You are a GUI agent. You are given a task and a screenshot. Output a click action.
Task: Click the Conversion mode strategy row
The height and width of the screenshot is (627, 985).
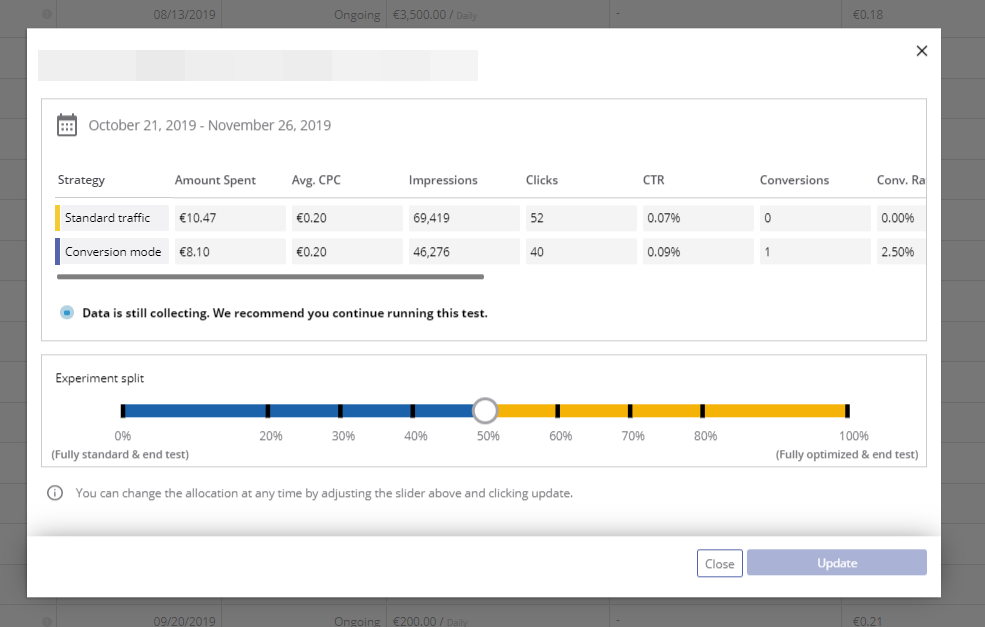click(x=112, y=252)
